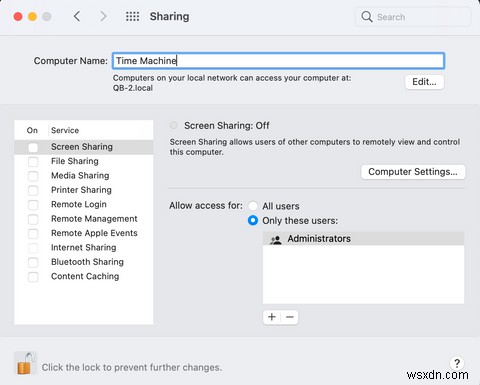This screenshot has width=480, height=385.
Task: Click the QB-2.local hostname text
Action: point(133,88)
